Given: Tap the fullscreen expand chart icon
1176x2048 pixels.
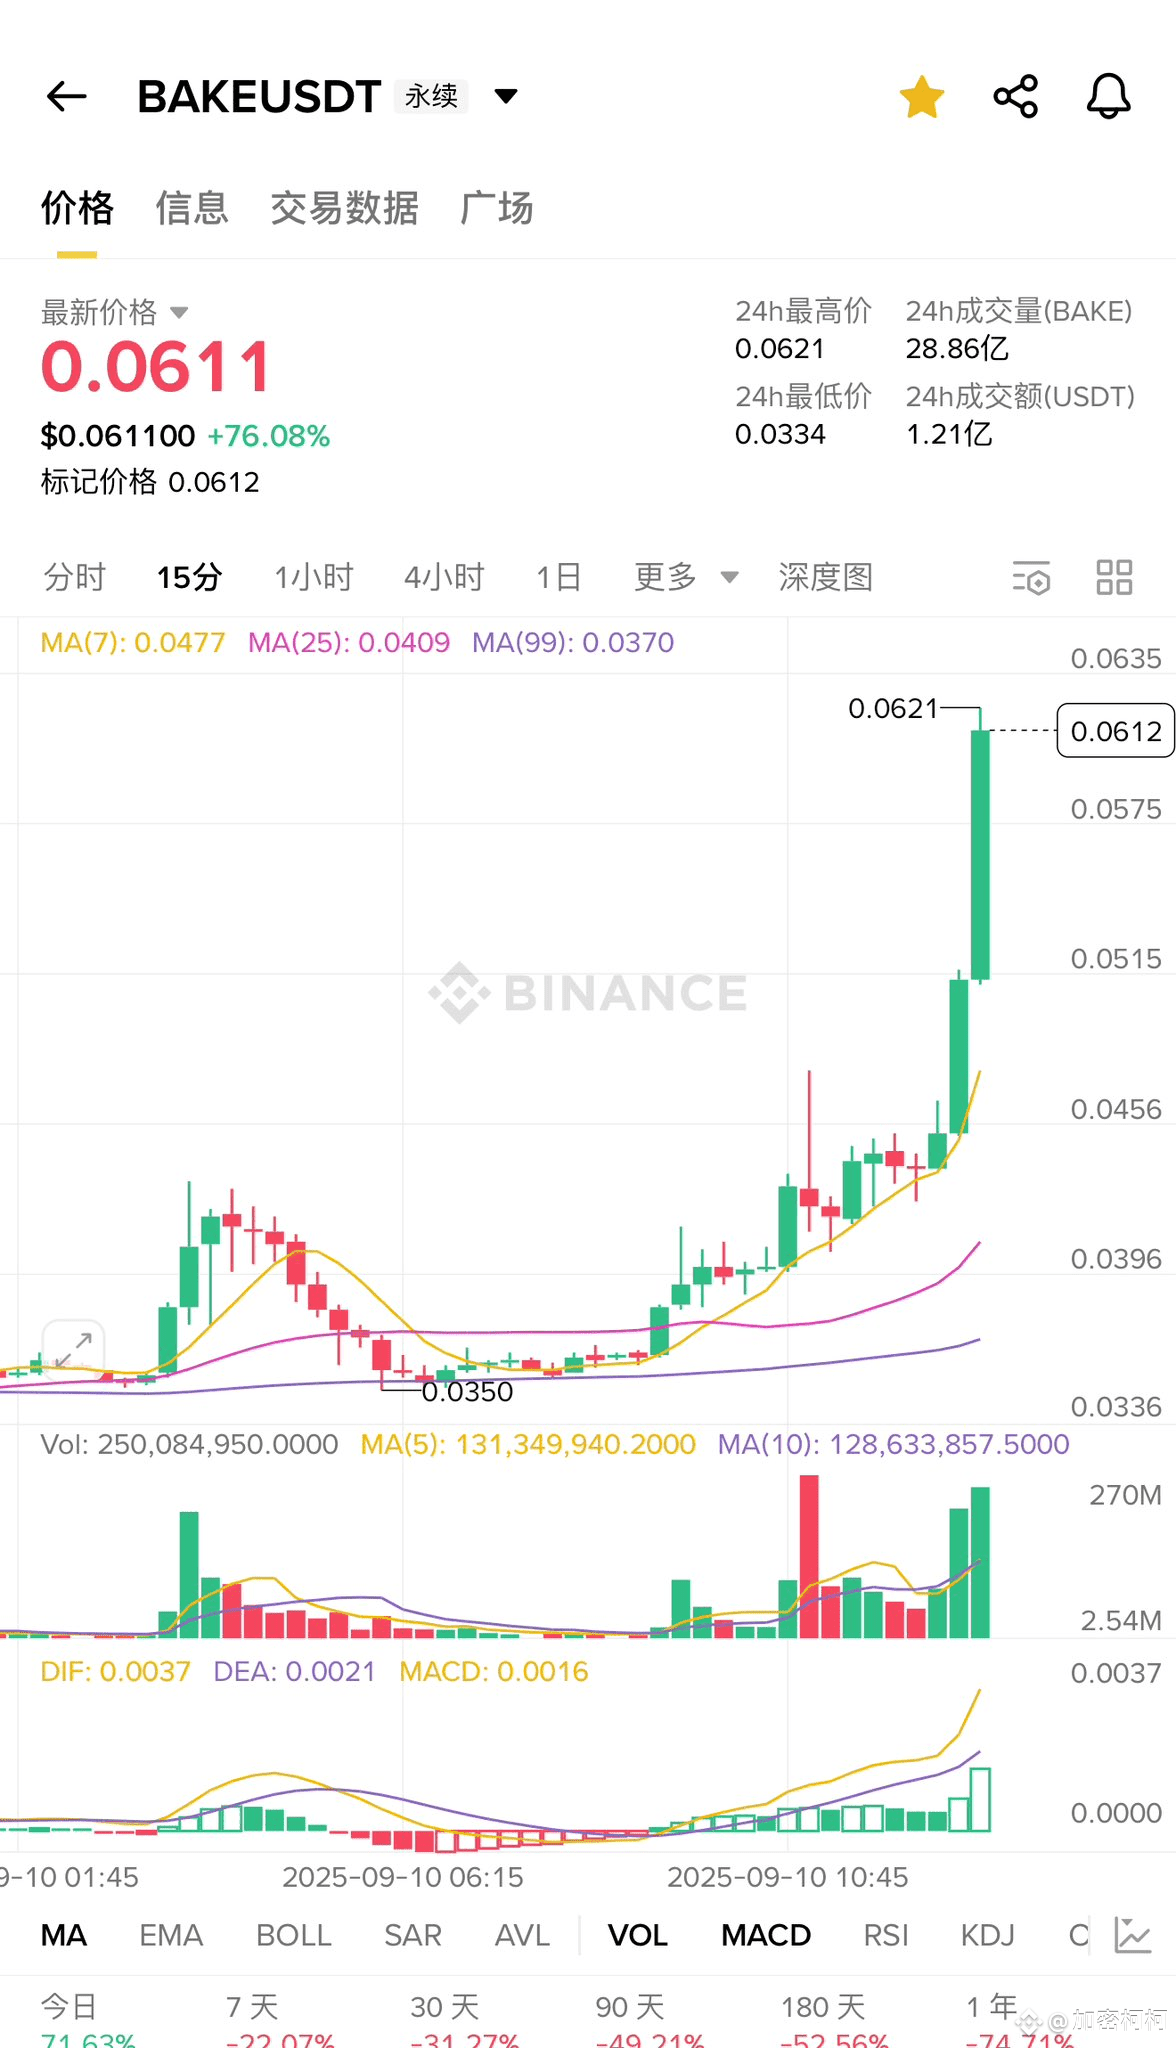Looking at the screenshot, I should [x=73, y=1349].
